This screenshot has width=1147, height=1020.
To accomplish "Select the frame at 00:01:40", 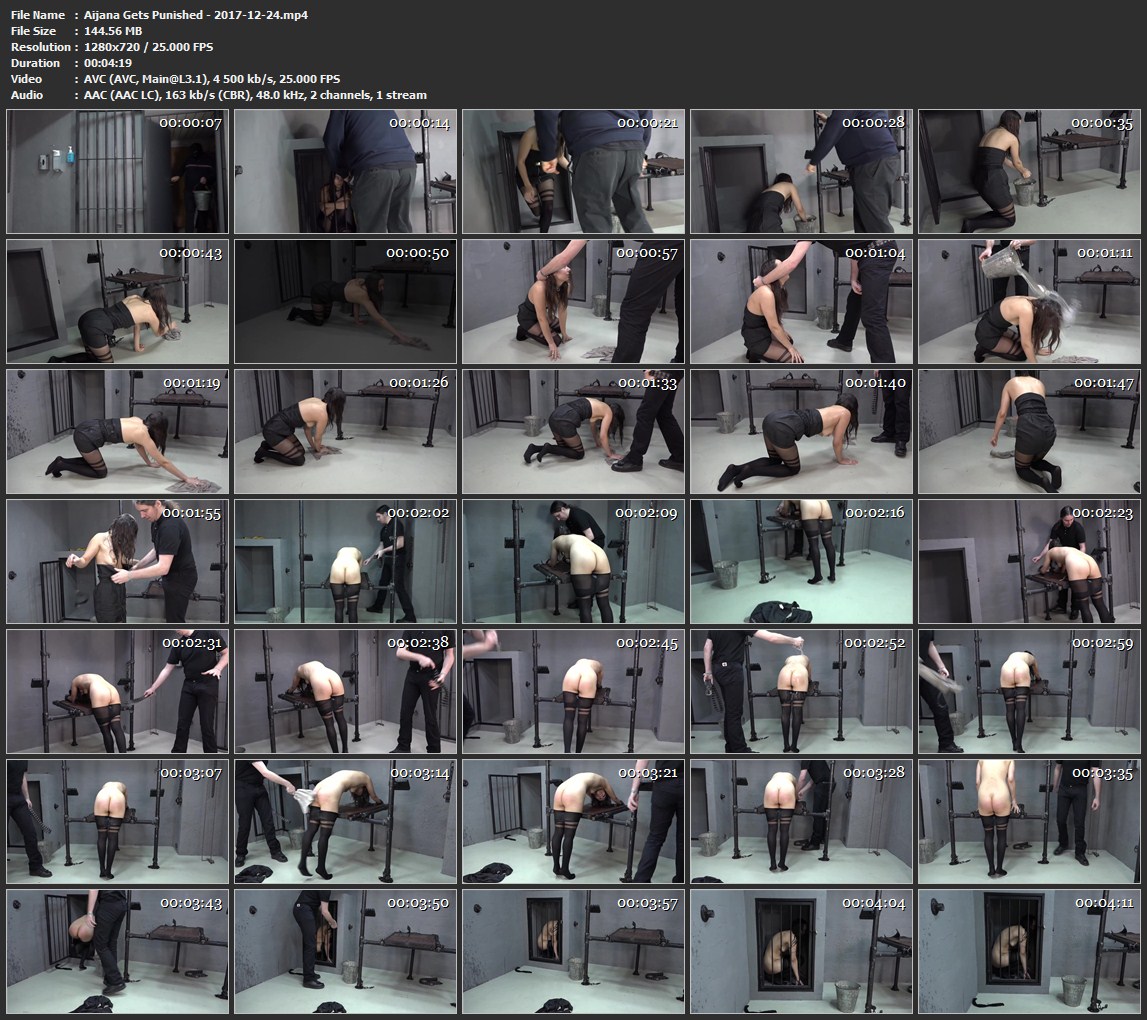I will click(x=802, y=432).
